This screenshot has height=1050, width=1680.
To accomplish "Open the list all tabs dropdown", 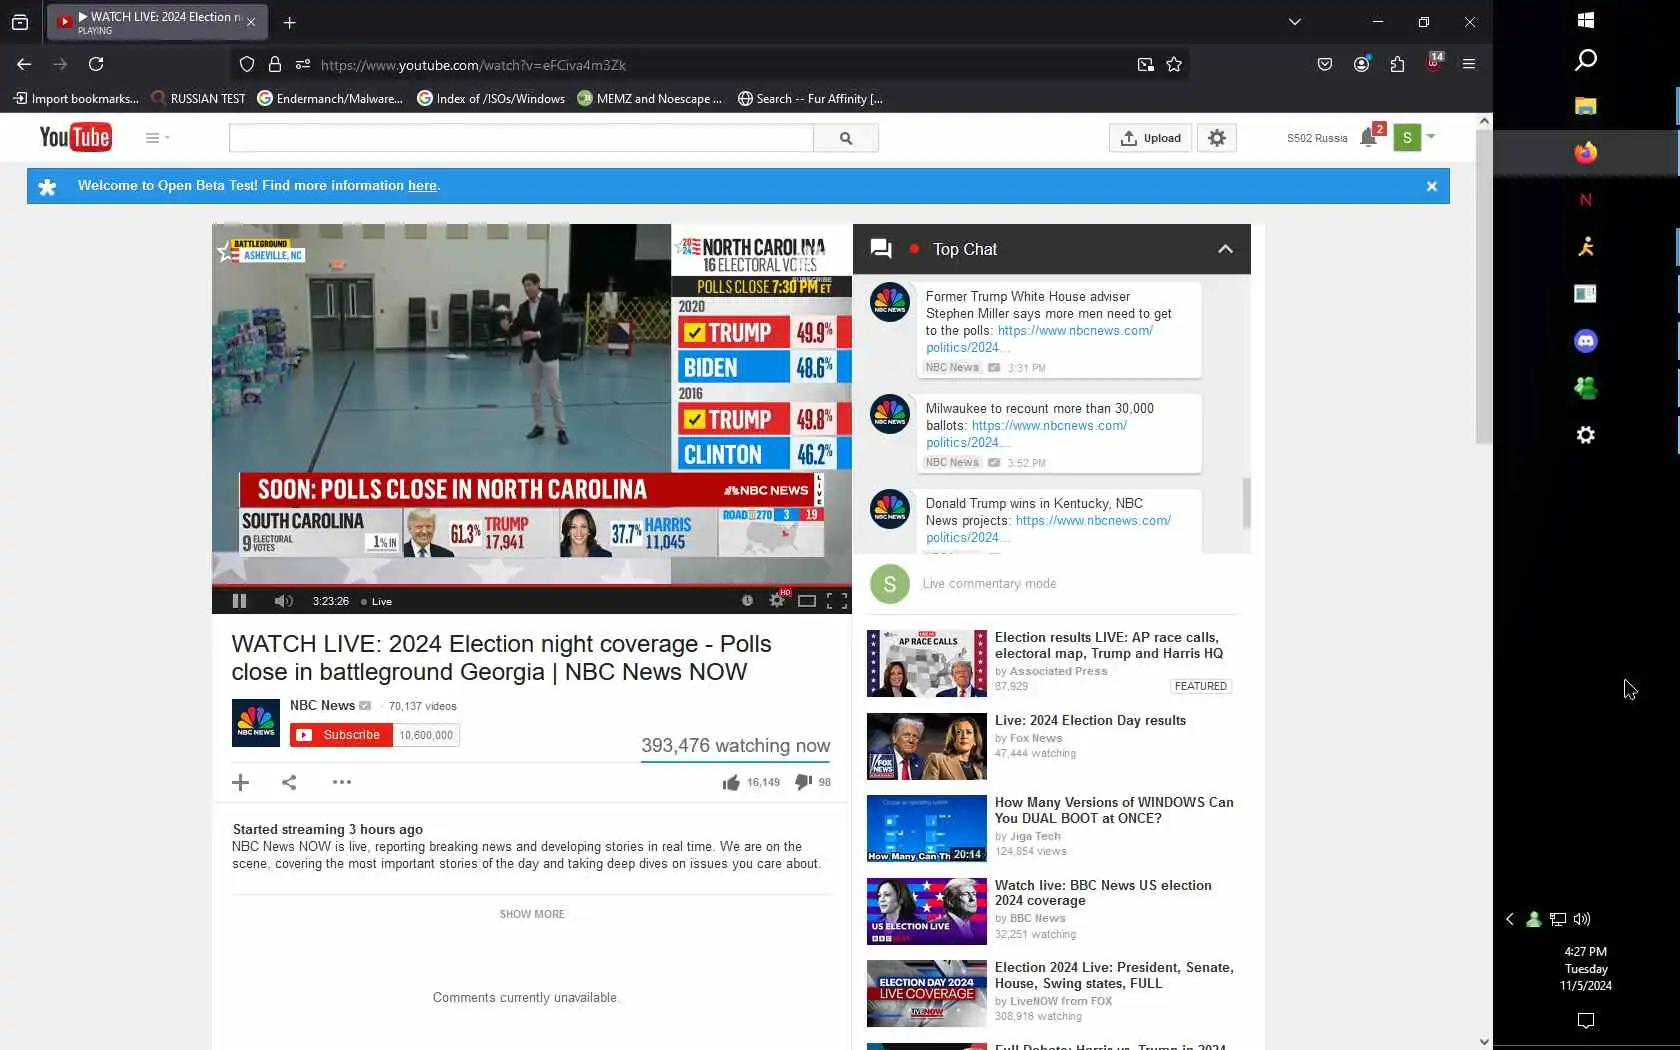I will click(1295, 22).
